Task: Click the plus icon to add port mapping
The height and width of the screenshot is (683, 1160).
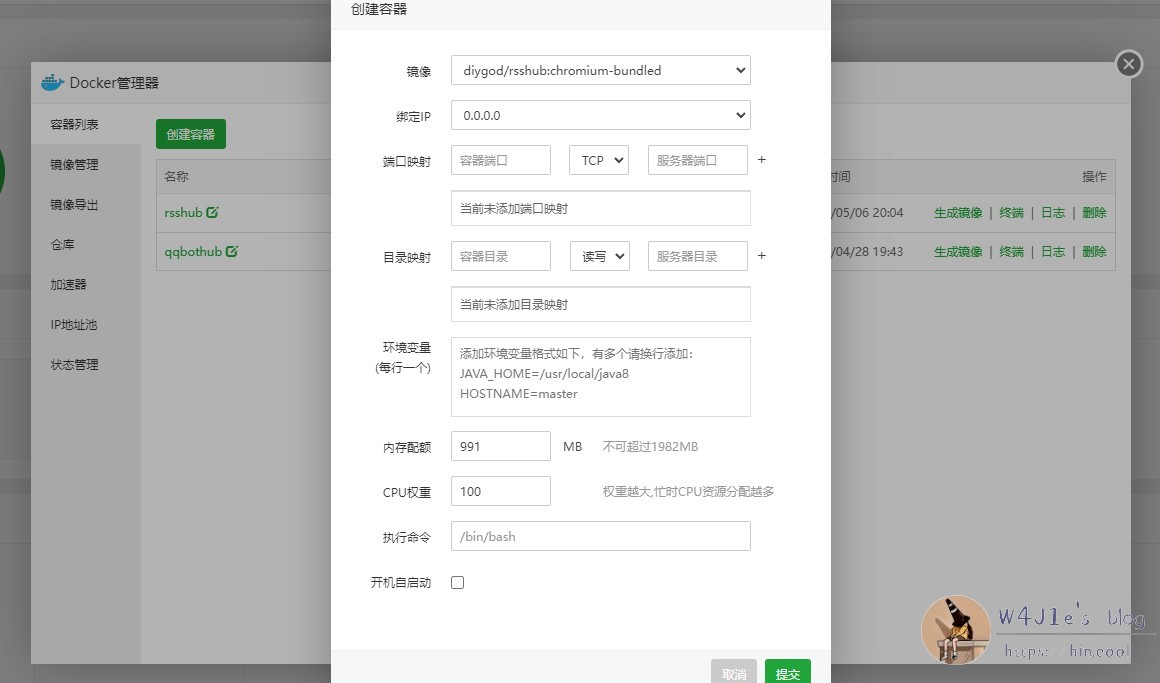Action: tap(761, 160)
